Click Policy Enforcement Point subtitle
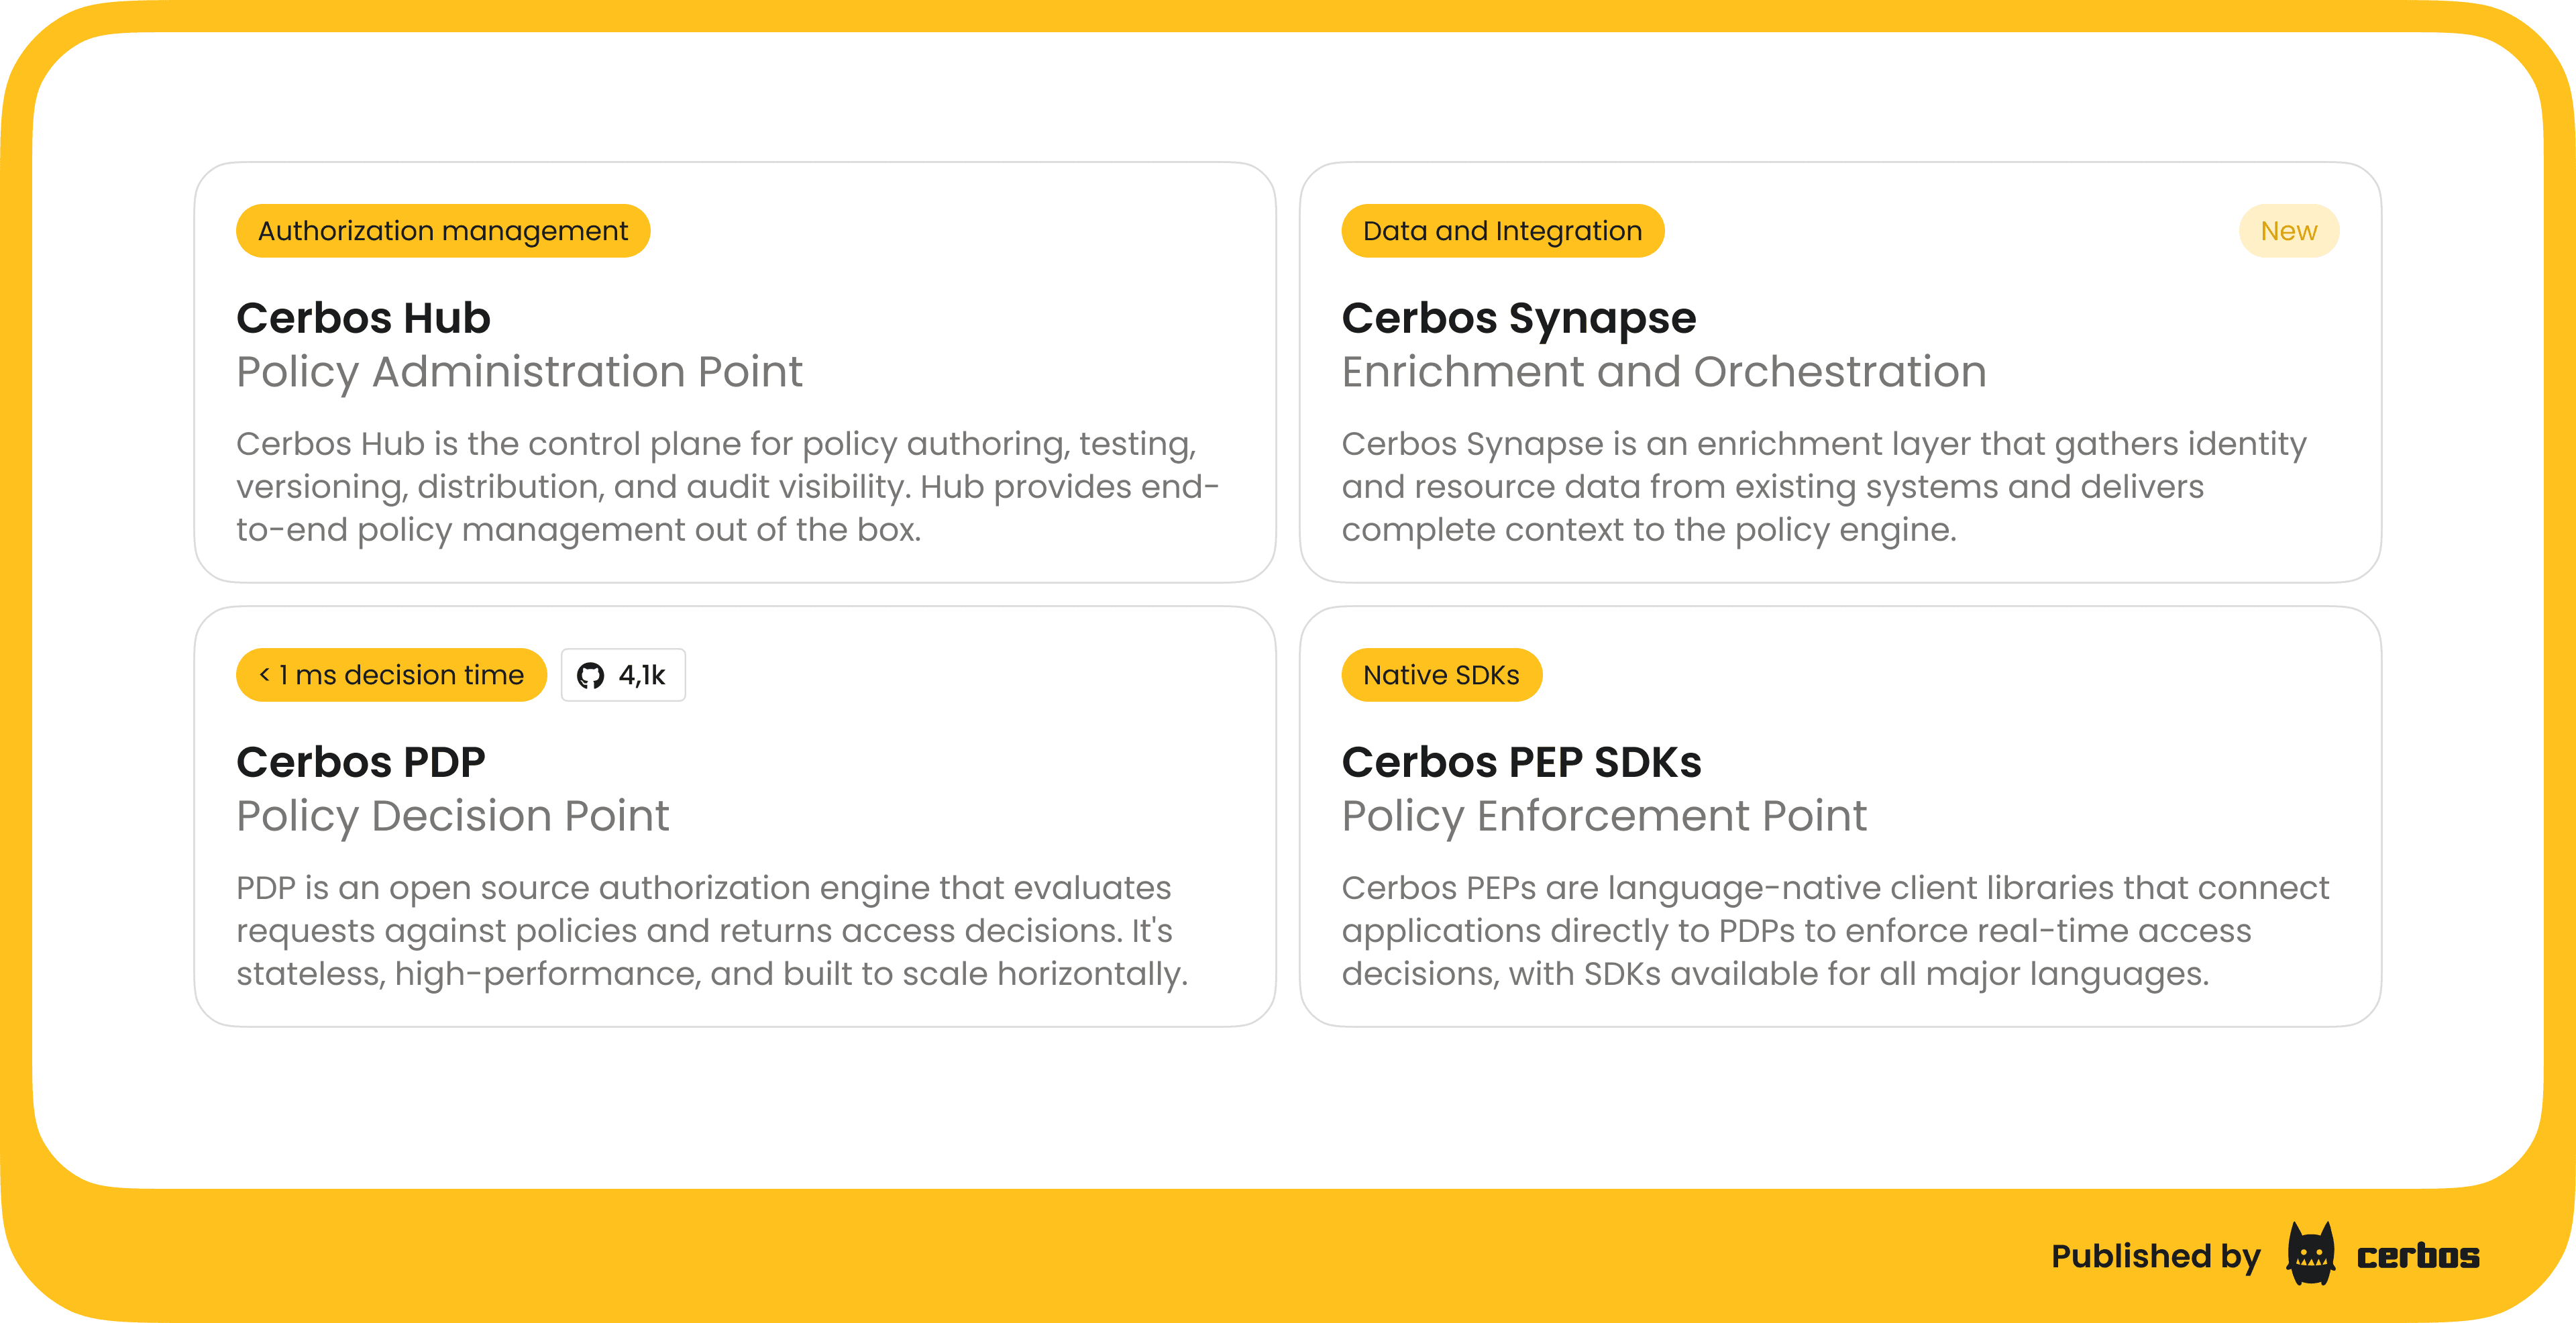This screenshot has height=1323, width=2576. click(1603, 816)
